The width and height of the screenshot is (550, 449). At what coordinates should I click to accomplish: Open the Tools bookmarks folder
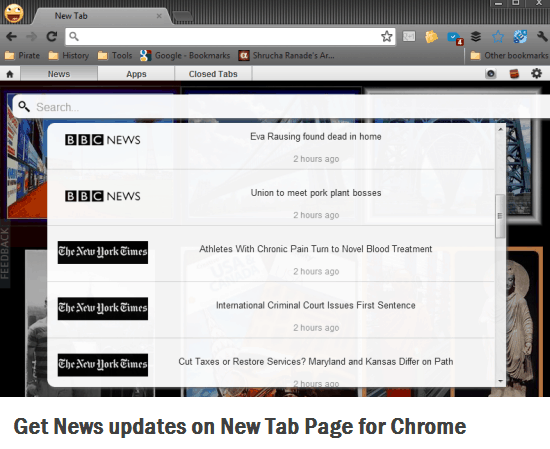[x=115, y=55]
